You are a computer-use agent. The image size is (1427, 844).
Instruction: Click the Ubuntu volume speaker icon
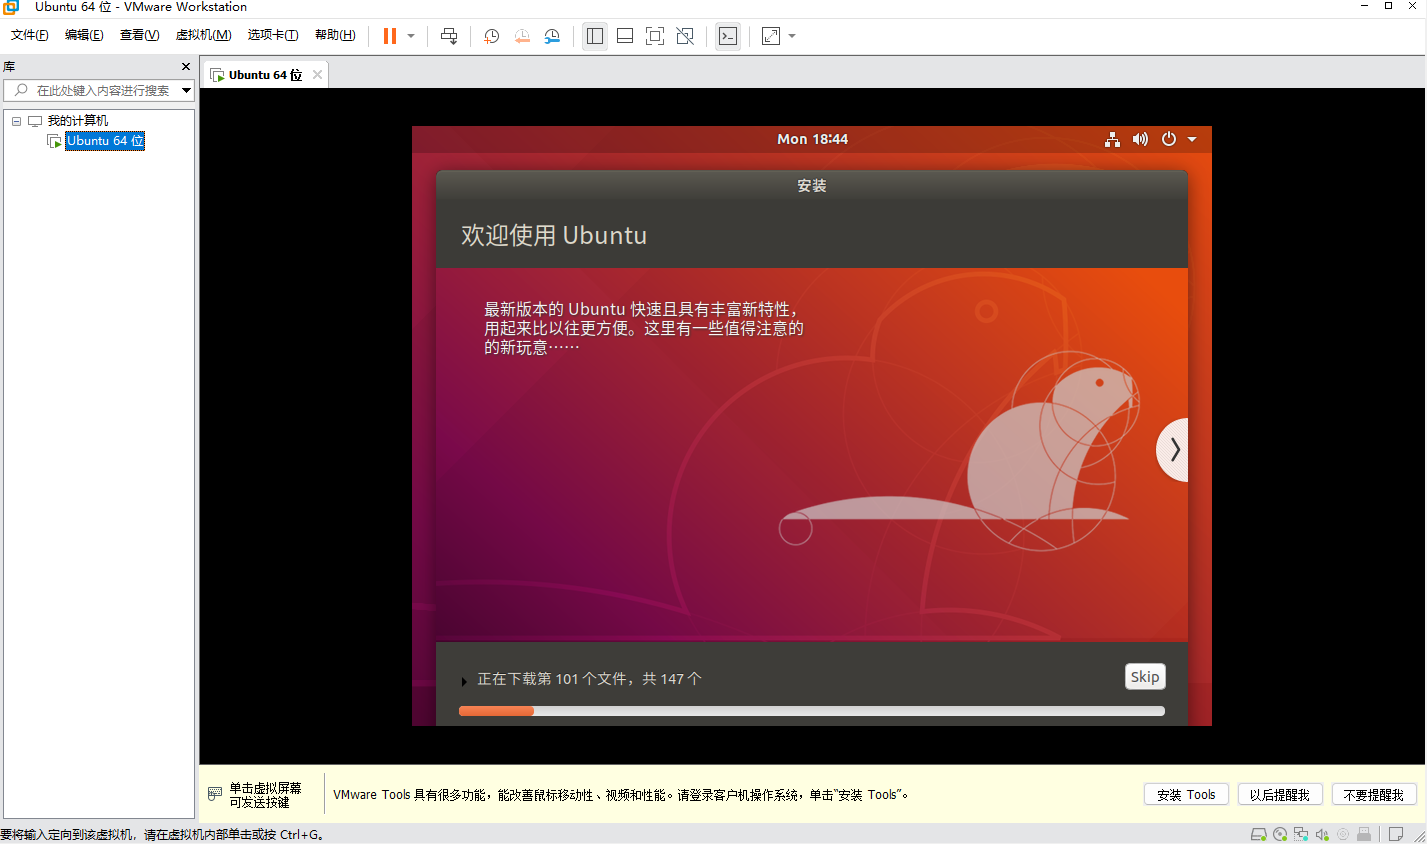(x=1140, y=139)
